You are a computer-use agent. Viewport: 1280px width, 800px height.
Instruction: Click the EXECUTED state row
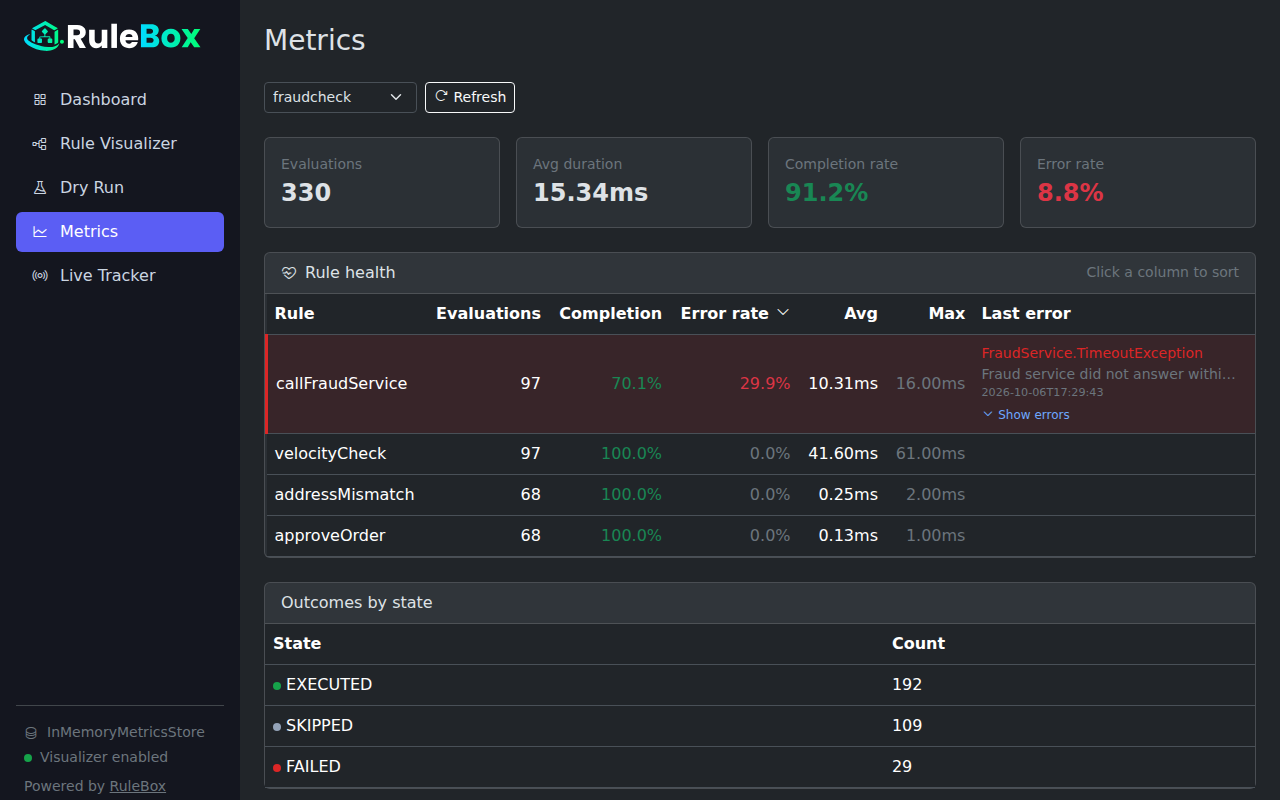pos(760,685)
